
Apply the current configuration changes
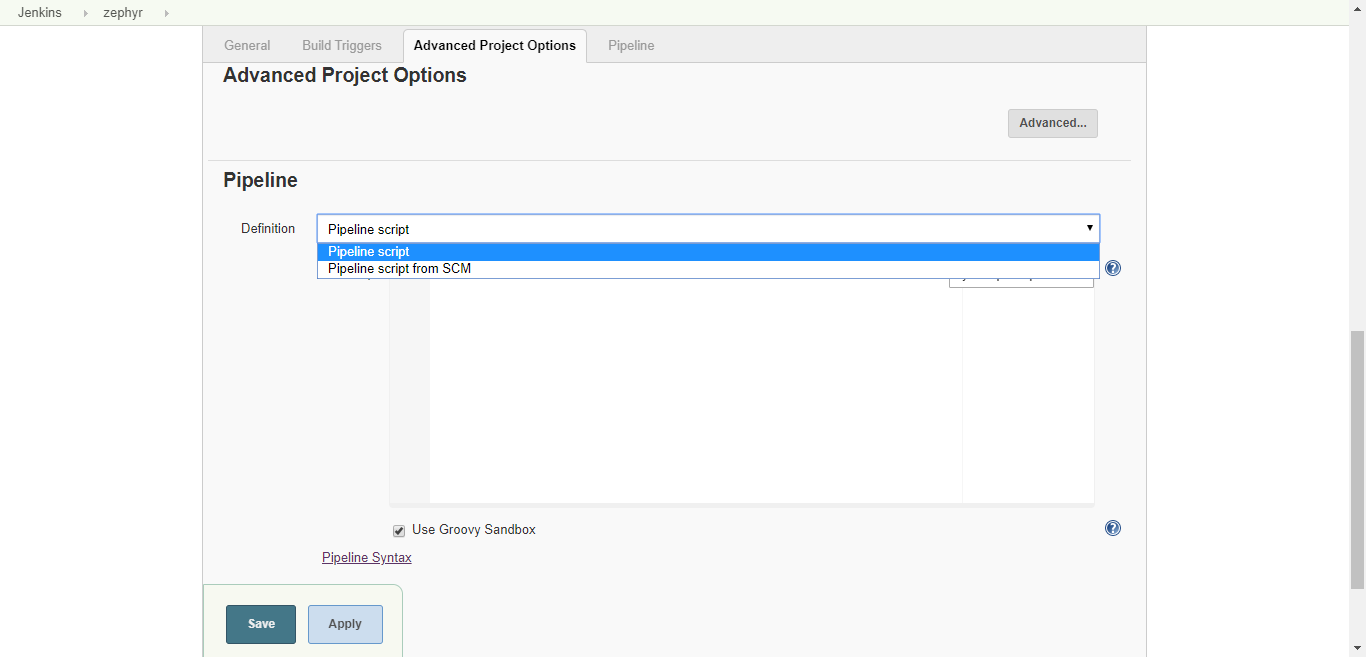tap(345, 623)
